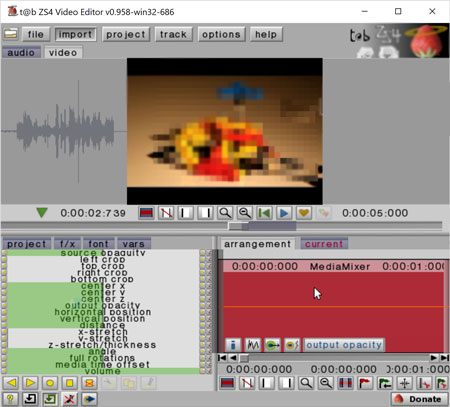Switch to the current tab

(x=324, y=244)
